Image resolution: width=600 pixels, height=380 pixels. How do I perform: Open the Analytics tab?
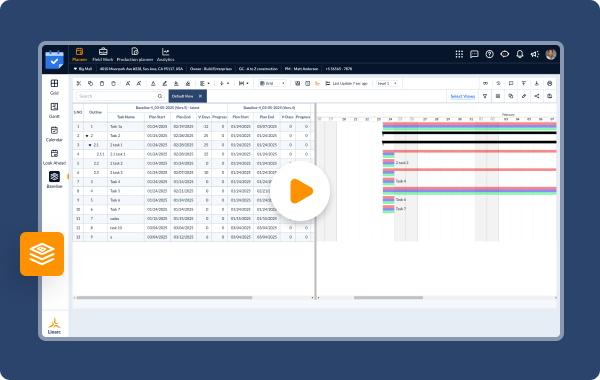pos(165,54)
